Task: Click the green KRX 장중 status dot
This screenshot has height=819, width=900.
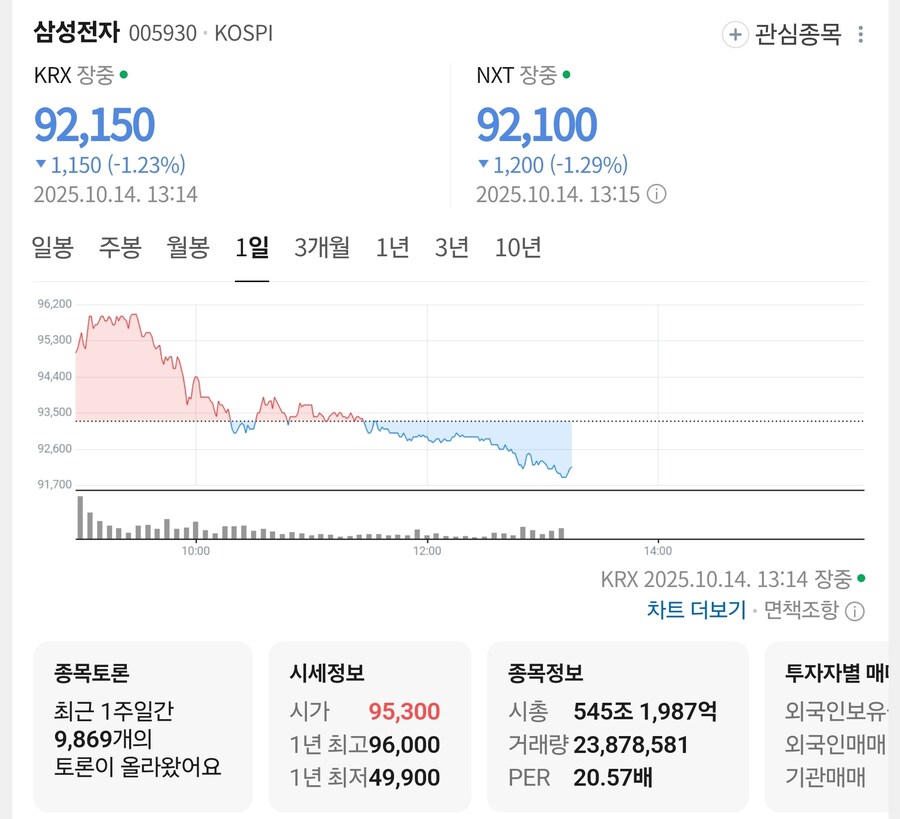Action: click(124, 74)
